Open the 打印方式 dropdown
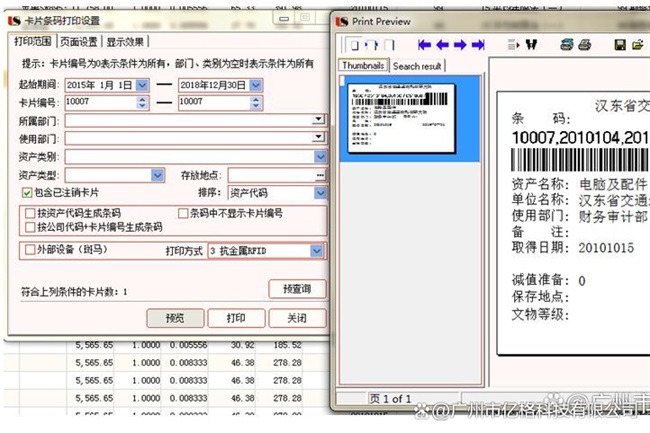 pos(316,250)
